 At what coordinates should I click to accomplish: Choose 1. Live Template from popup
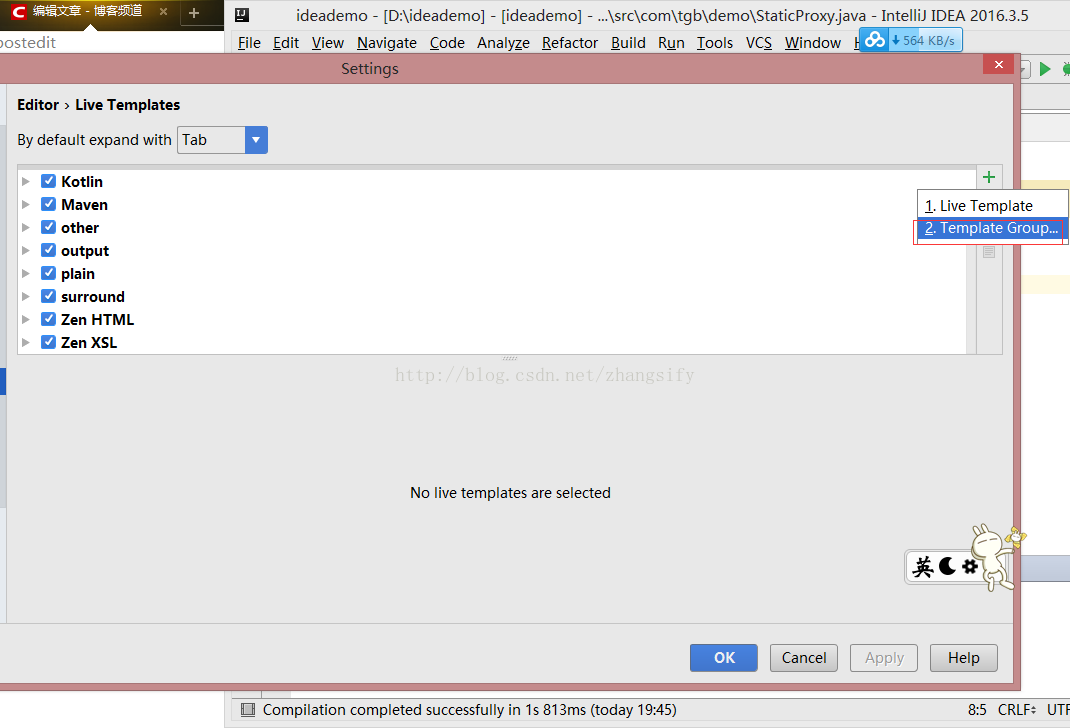[x=992, y=205]
